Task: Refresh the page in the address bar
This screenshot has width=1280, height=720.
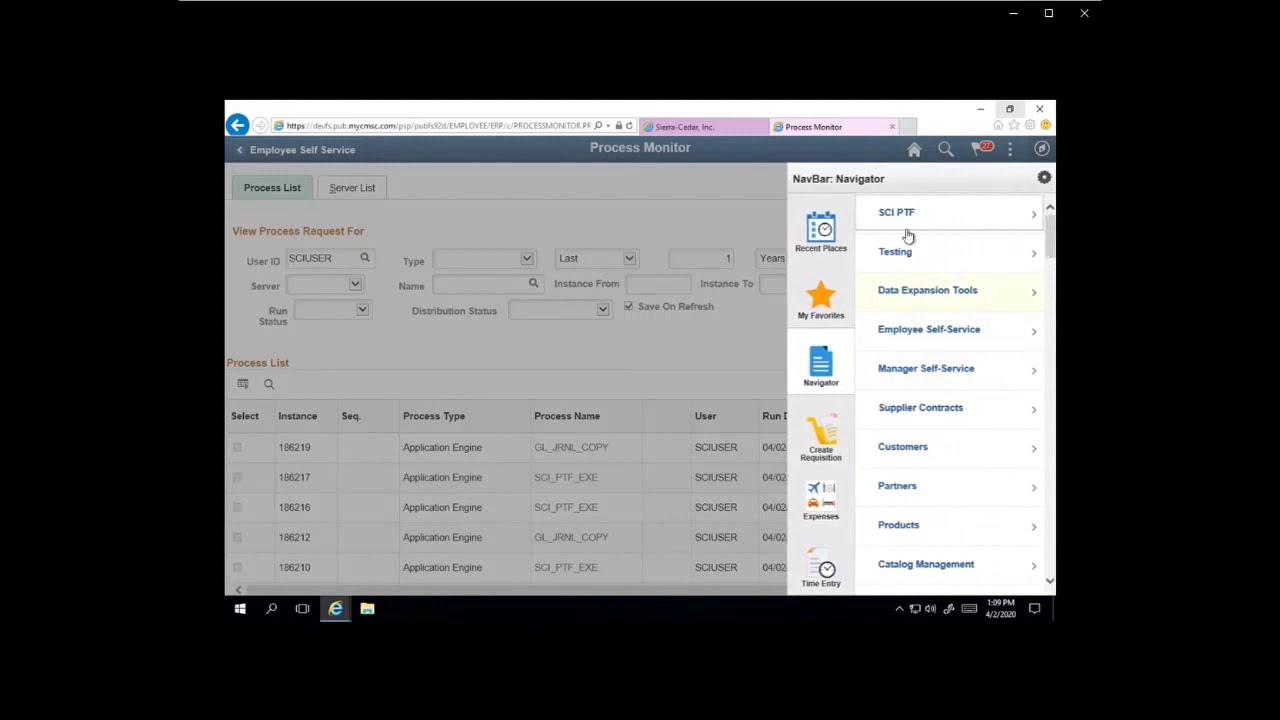Action: pyautogui.click(x=629, y=126)
